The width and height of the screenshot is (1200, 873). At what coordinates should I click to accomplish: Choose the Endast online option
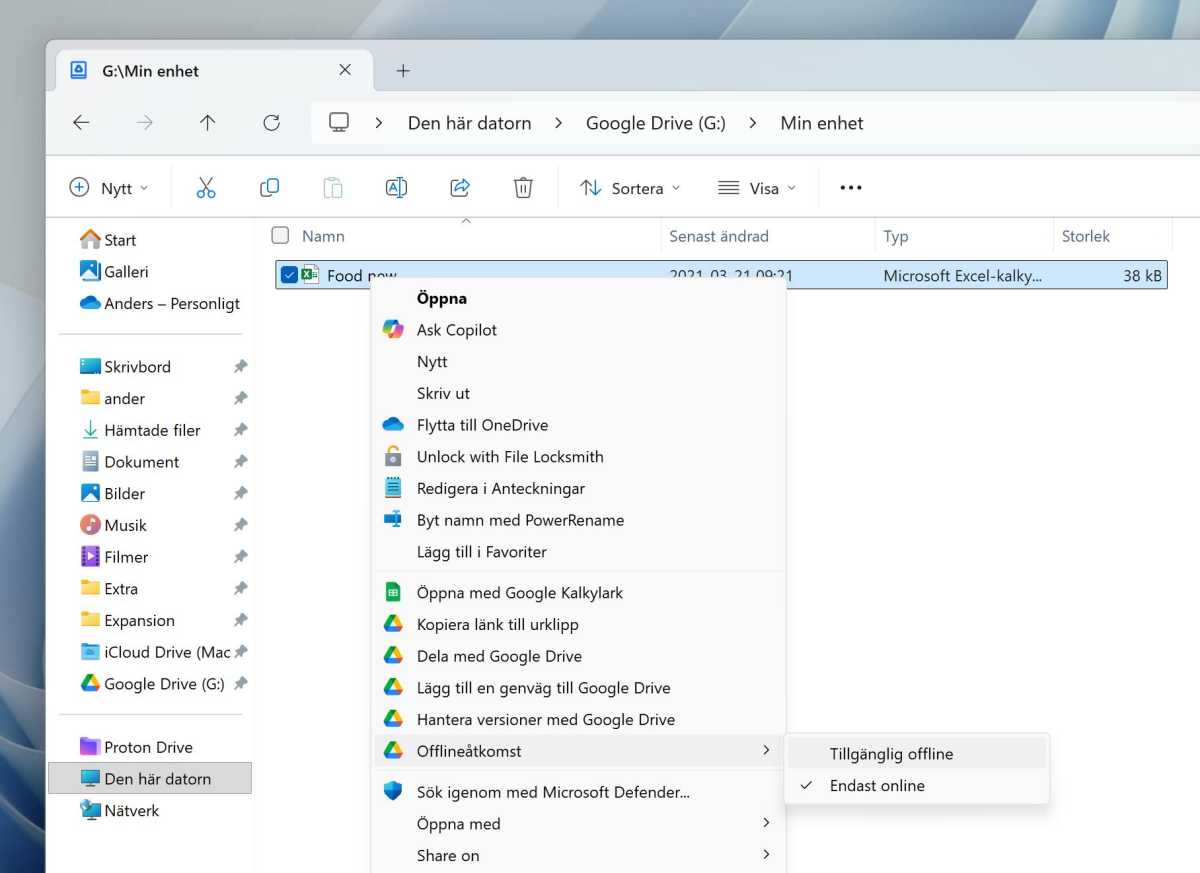click(877, 786)
